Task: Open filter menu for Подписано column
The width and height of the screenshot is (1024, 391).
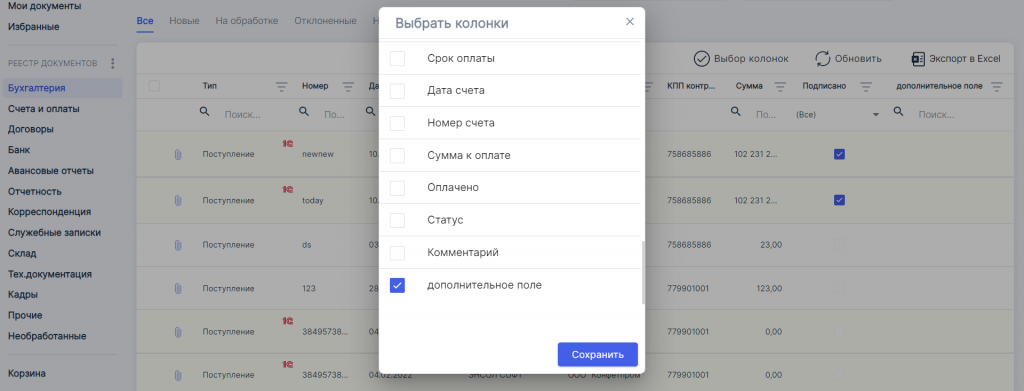Action: pyautogui.click(x=866, y=86)
